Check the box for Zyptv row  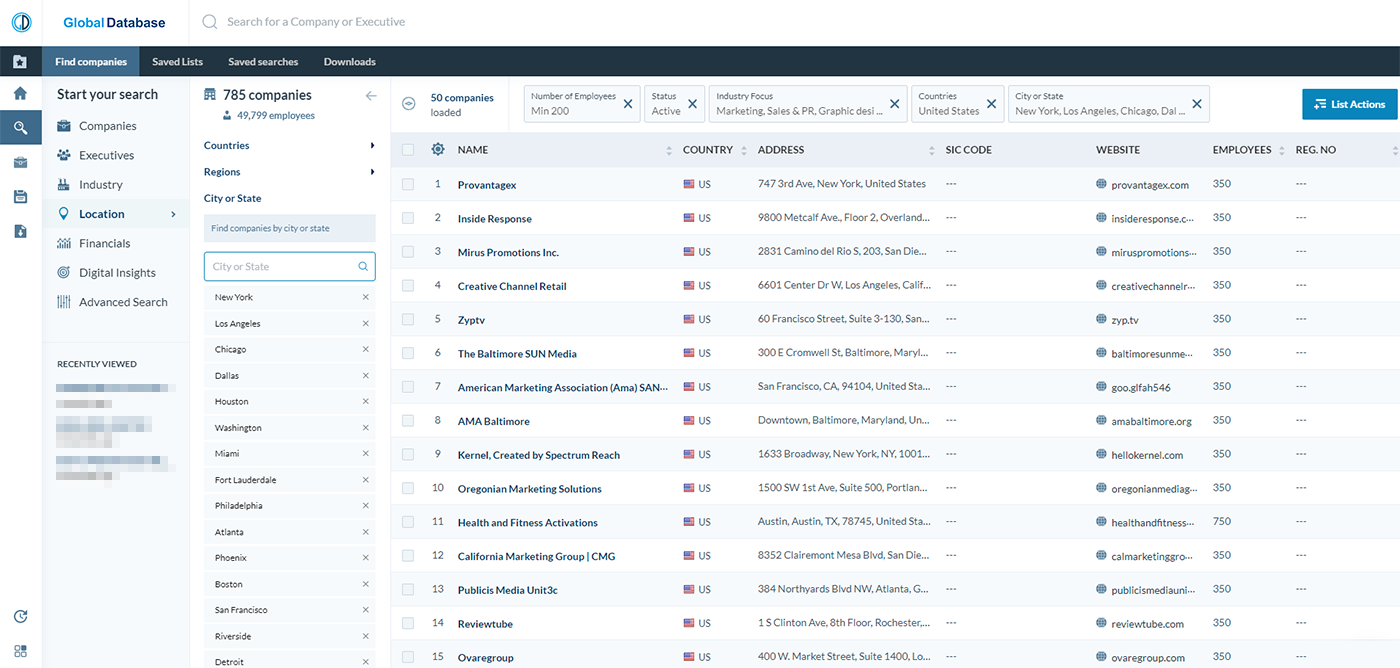[408, 319]
